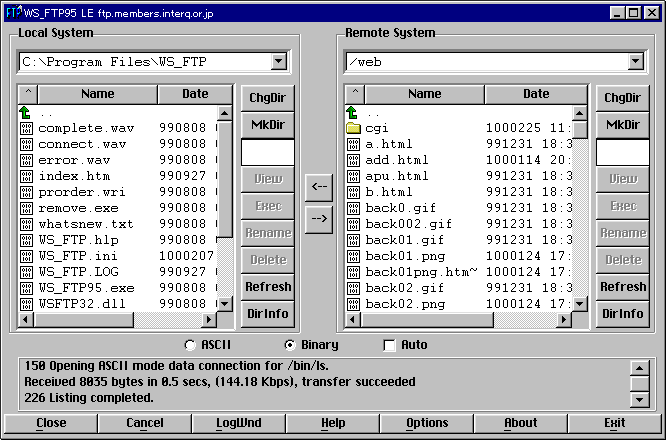Click the file icon beside a.html
The height and width of the screenshot is (440, 666).
pyautogui.click(x=353, y=144)
